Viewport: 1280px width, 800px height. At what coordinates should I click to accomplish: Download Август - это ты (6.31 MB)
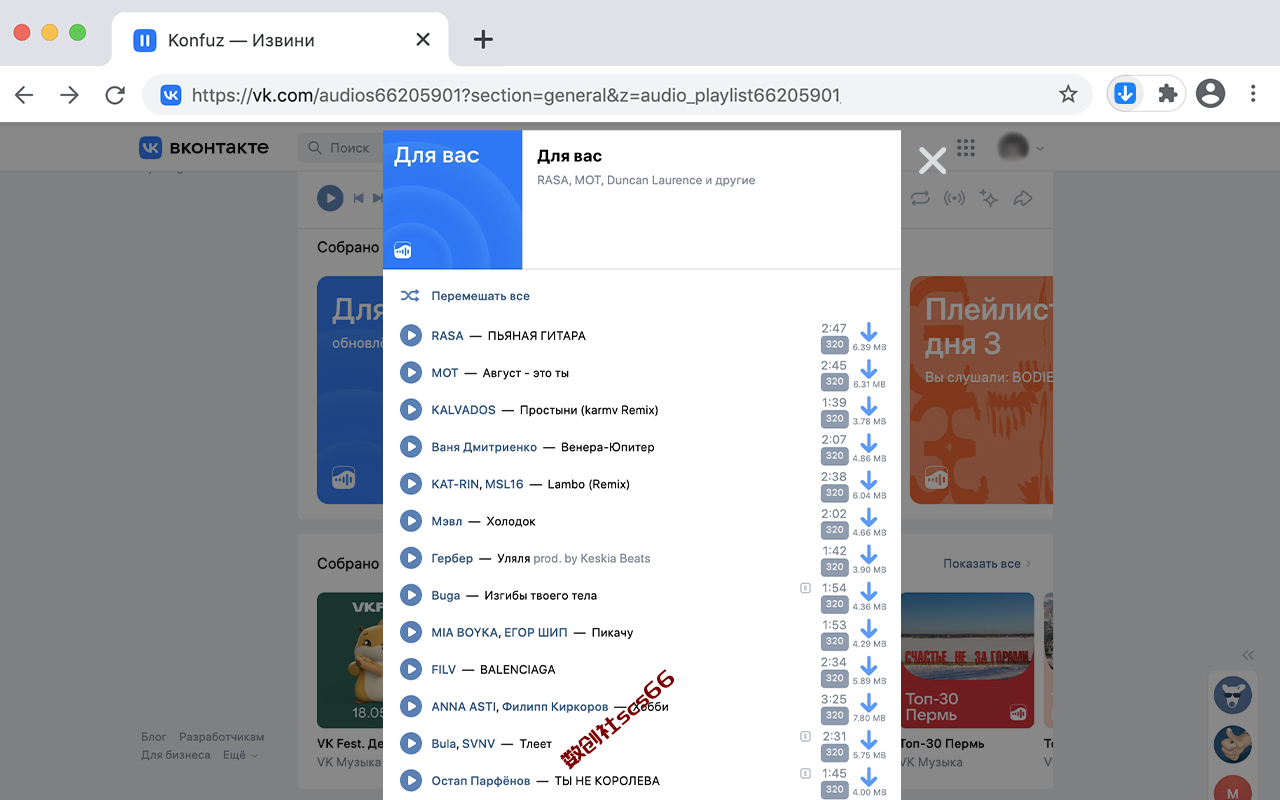pyautogui.click(x=869, y=369)
